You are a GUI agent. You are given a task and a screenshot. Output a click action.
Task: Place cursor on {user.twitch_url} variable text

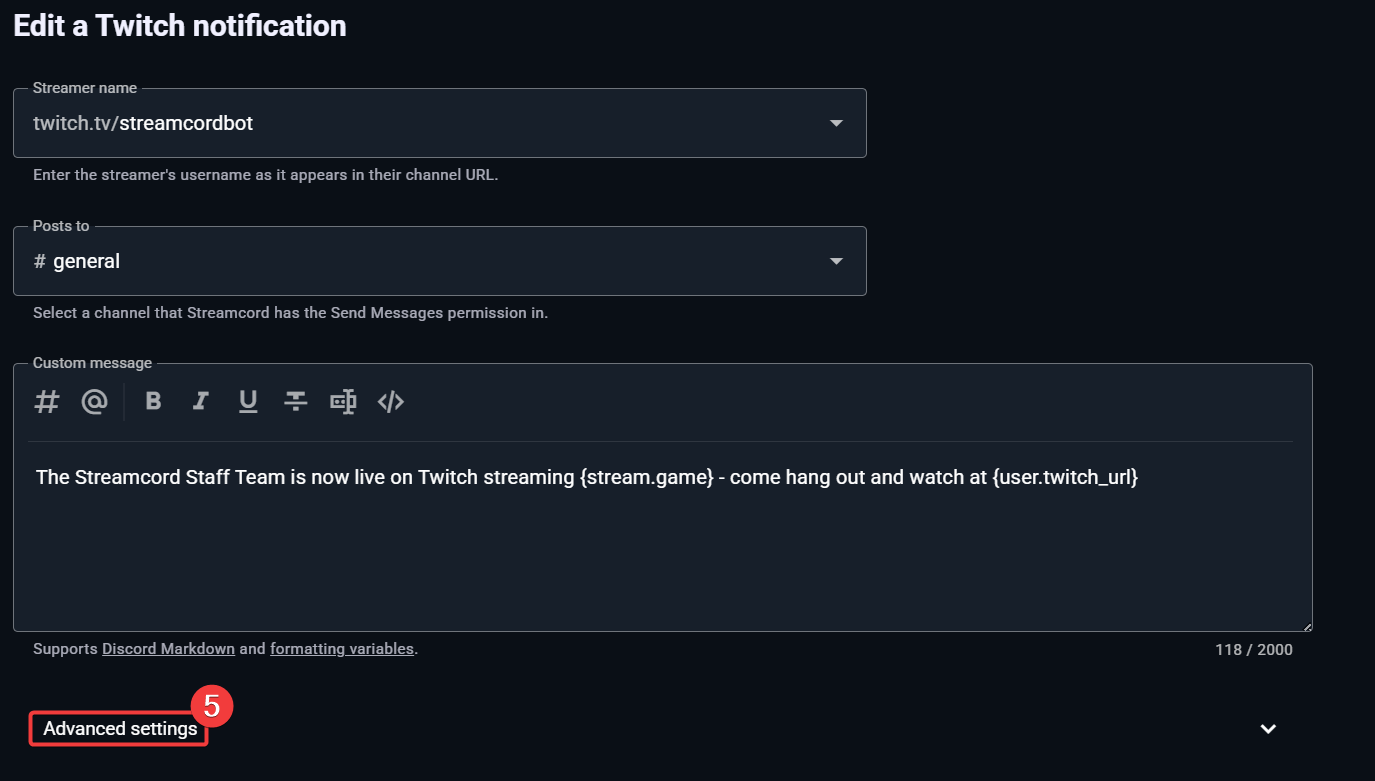click(x=1065, y=477)
